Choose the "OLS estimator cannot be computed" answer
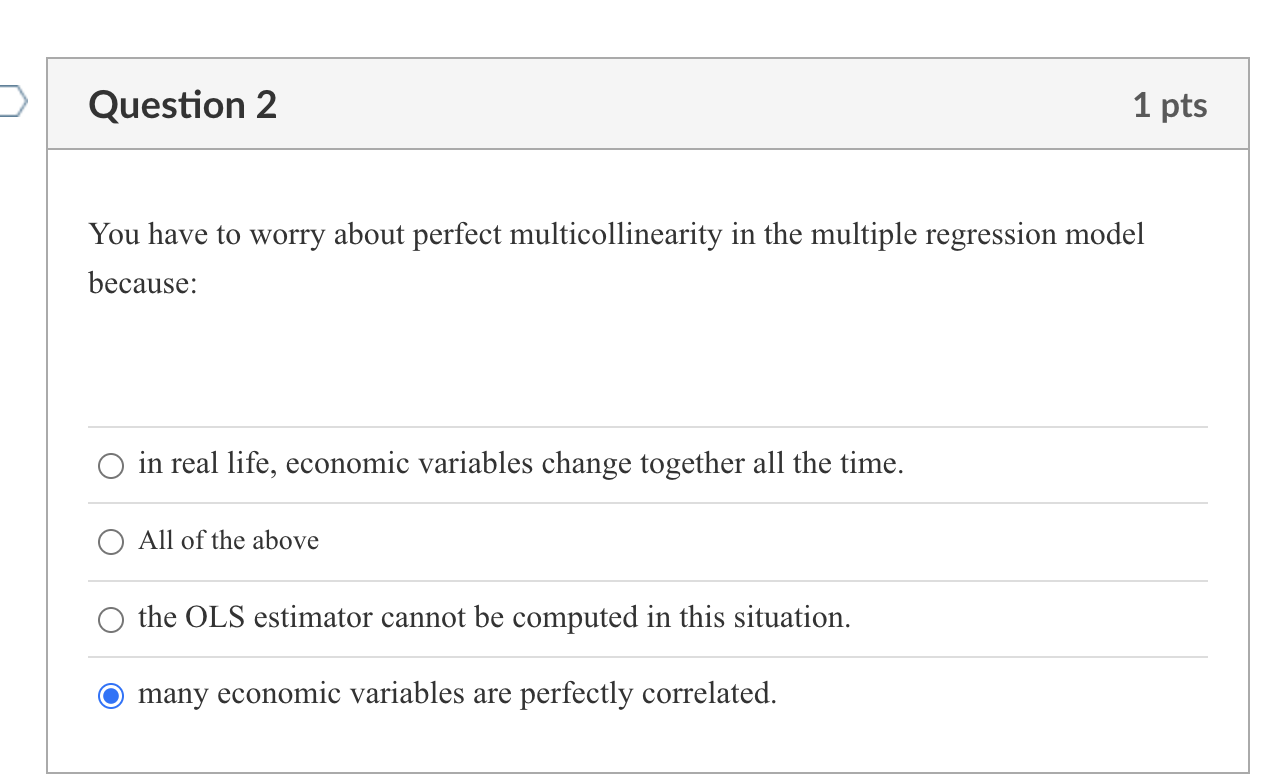Viewport: 1269px width, 780px height. click(110, 618)
